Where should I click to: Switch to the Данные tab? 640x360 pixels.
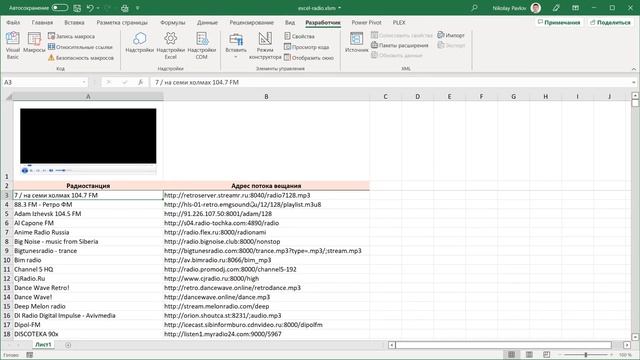coord(207,22)
